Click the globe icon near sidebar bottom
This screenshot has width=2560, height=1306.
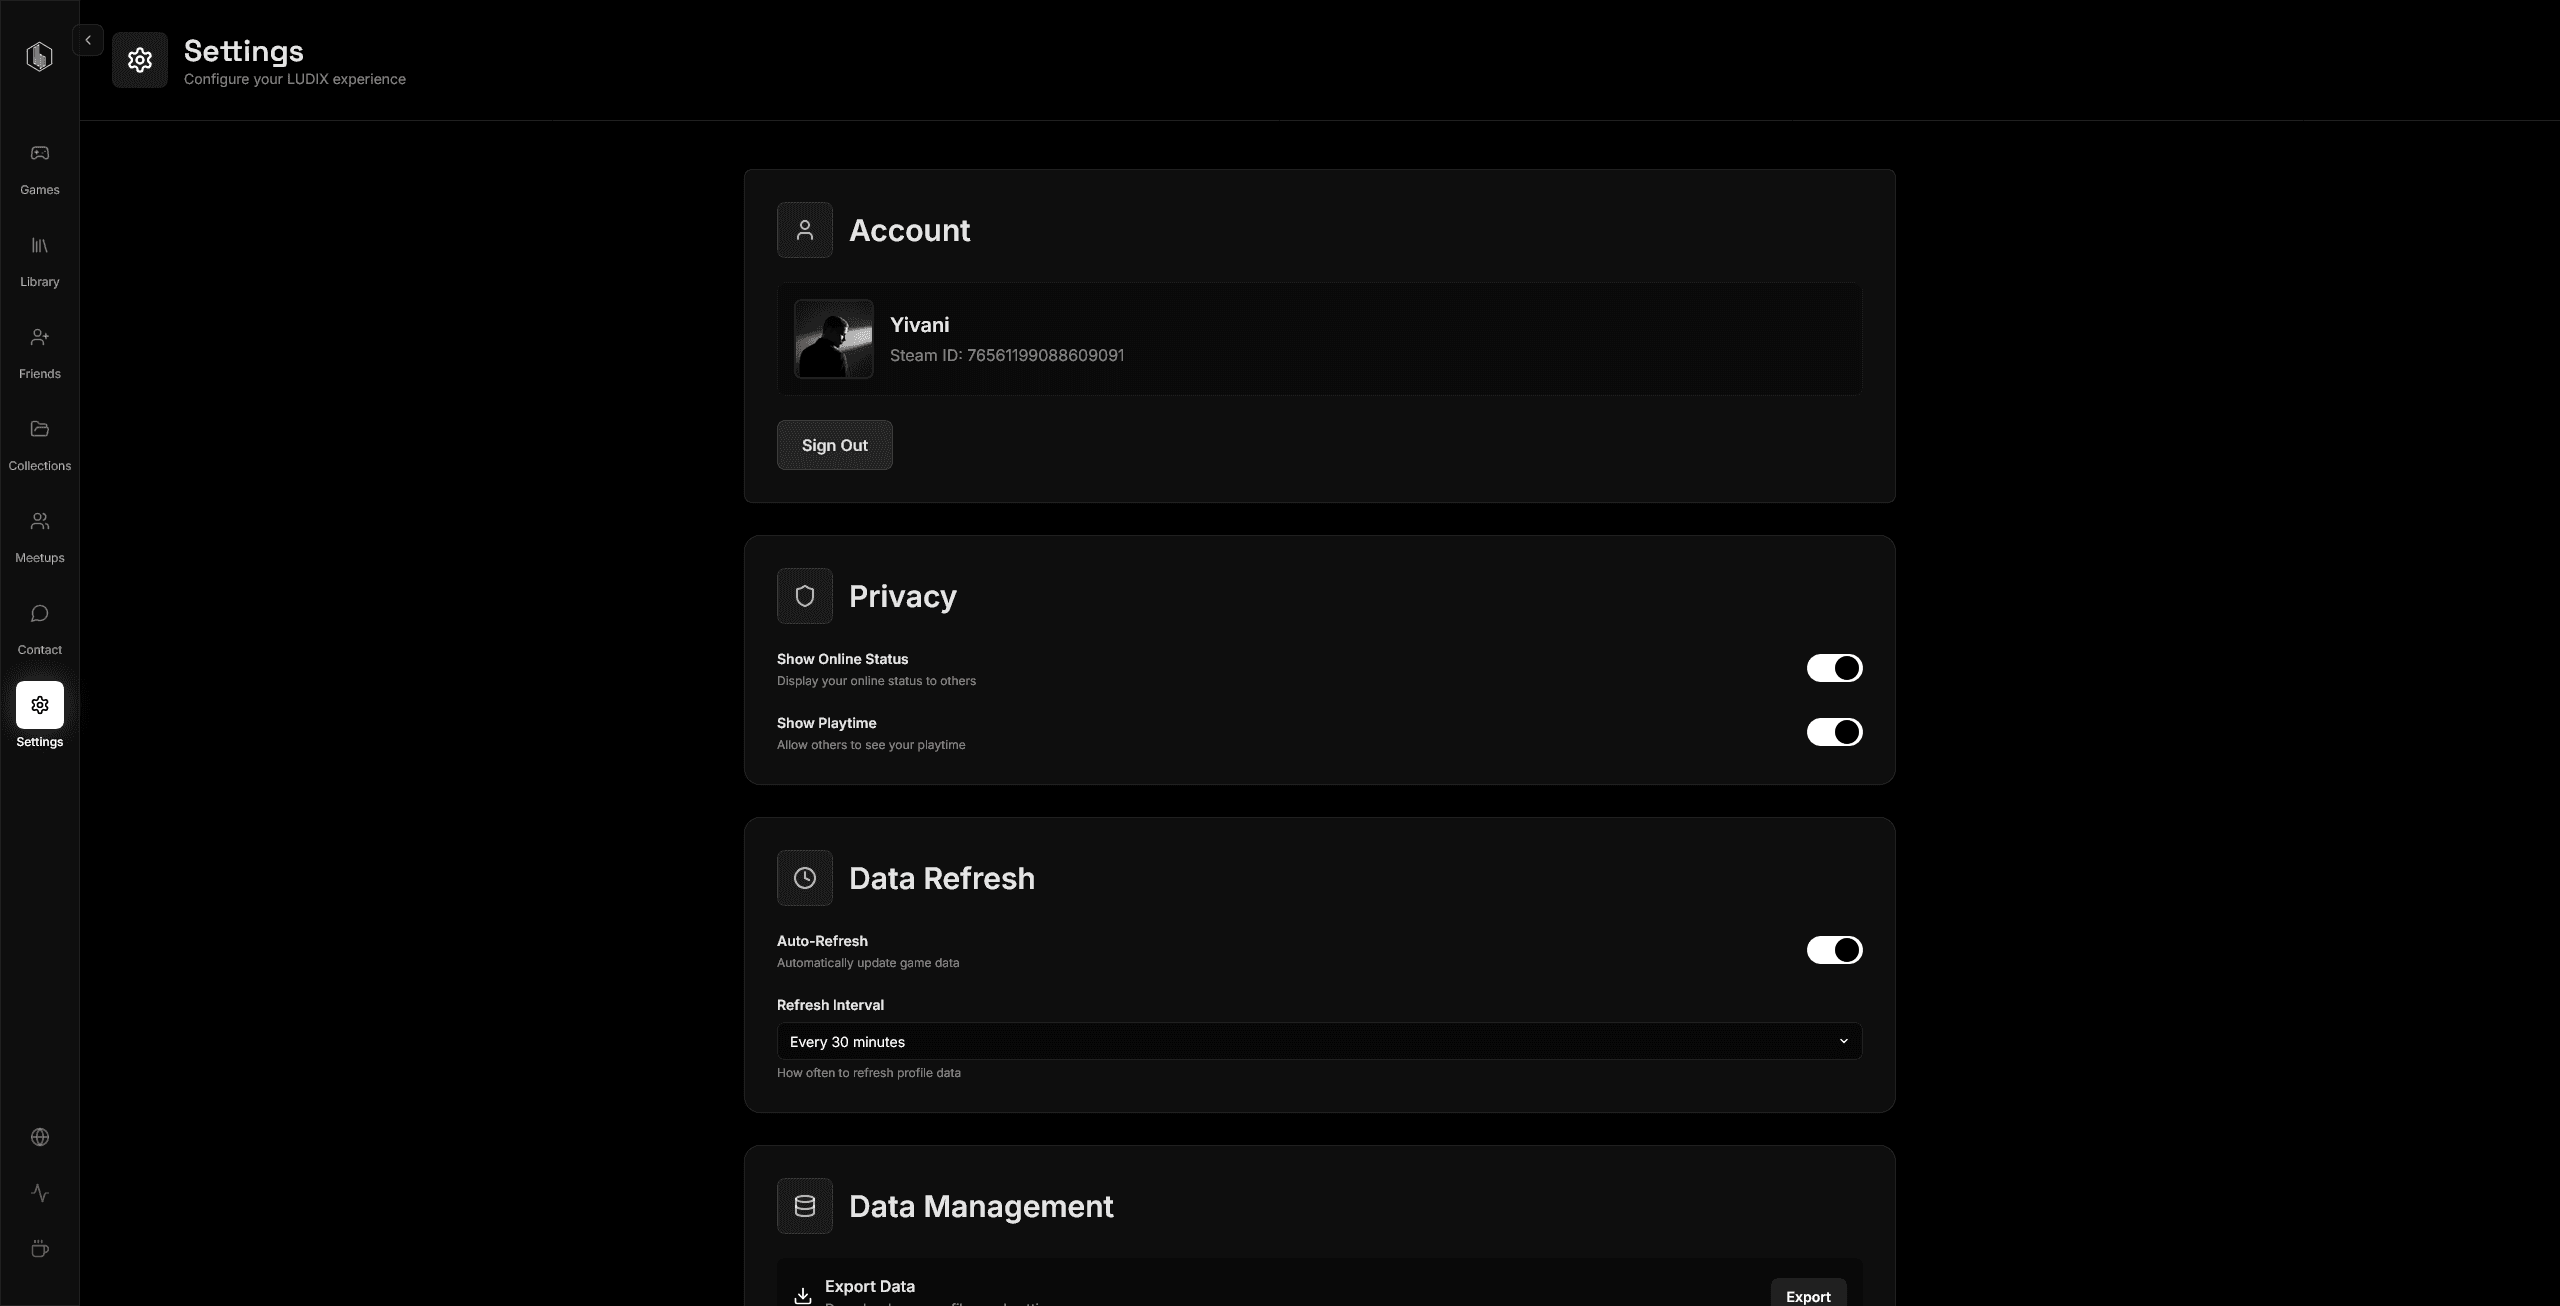pos(39,1137)
